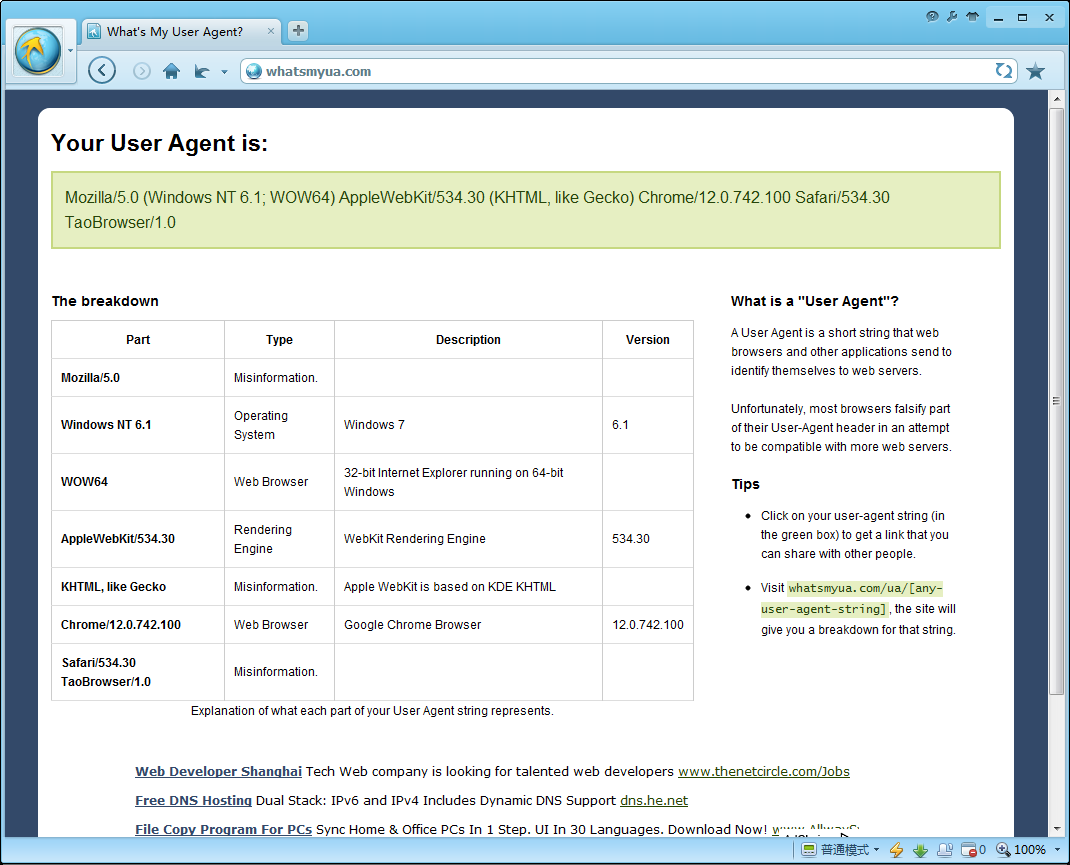This screenshot has height=865, width=1070.
Task: Click the stamp icon in status bar
Action: [945, 850]
